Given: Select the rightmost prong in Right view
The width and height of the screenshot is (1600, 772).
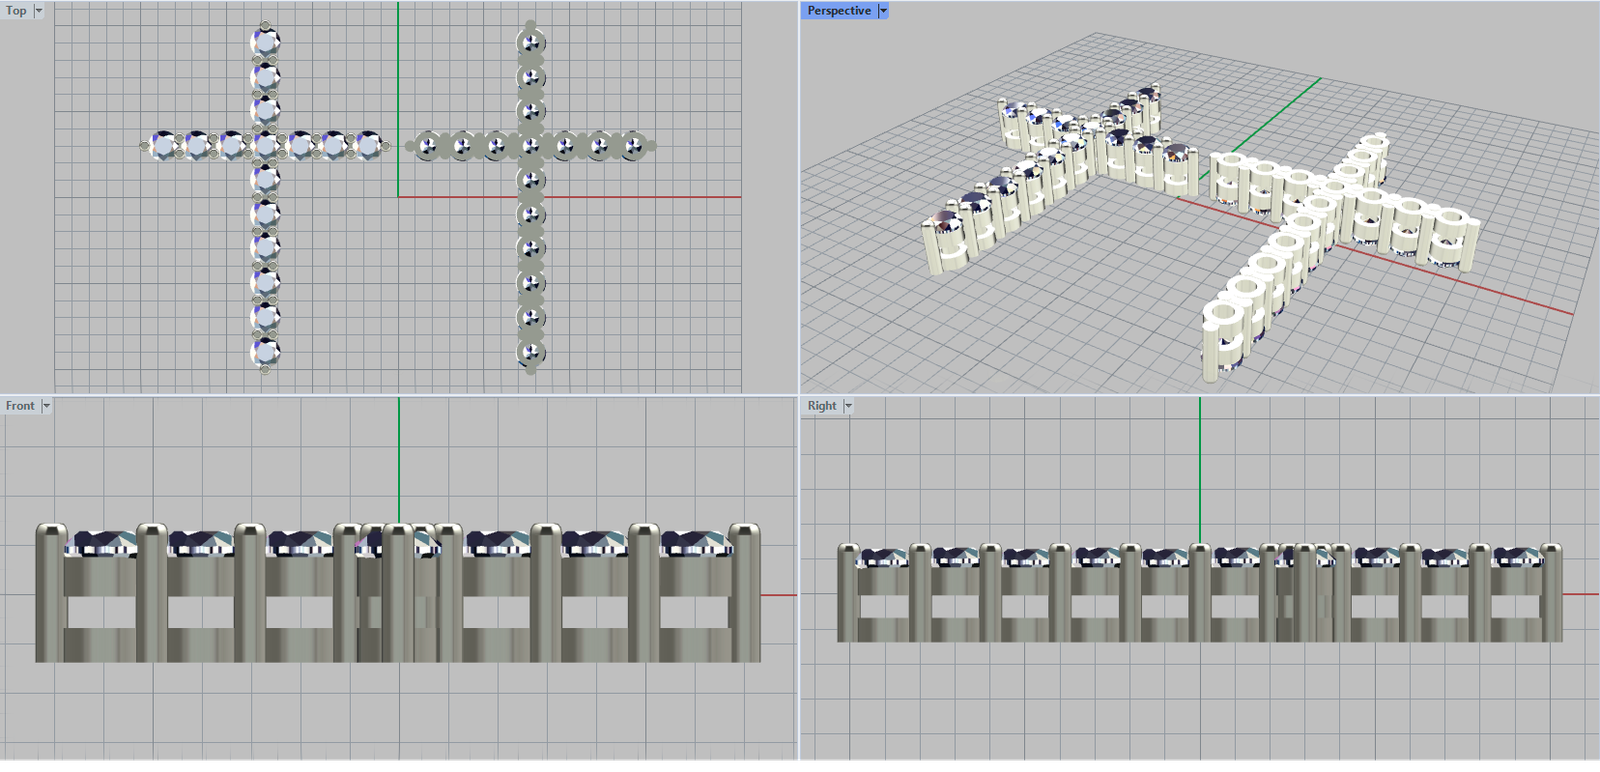Looking at the screenshot, I should tap(1551, 592).
